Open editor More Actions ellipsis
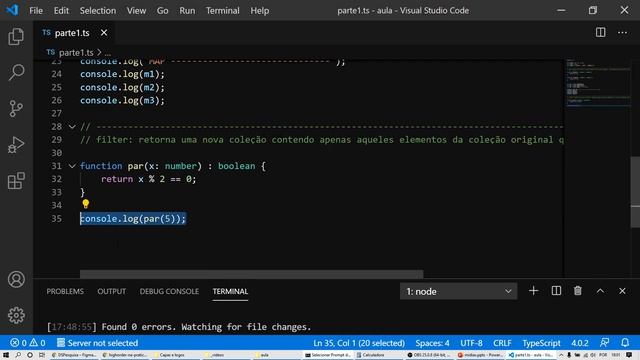This screenshot has width=640, height=360. tap(622, 32)
